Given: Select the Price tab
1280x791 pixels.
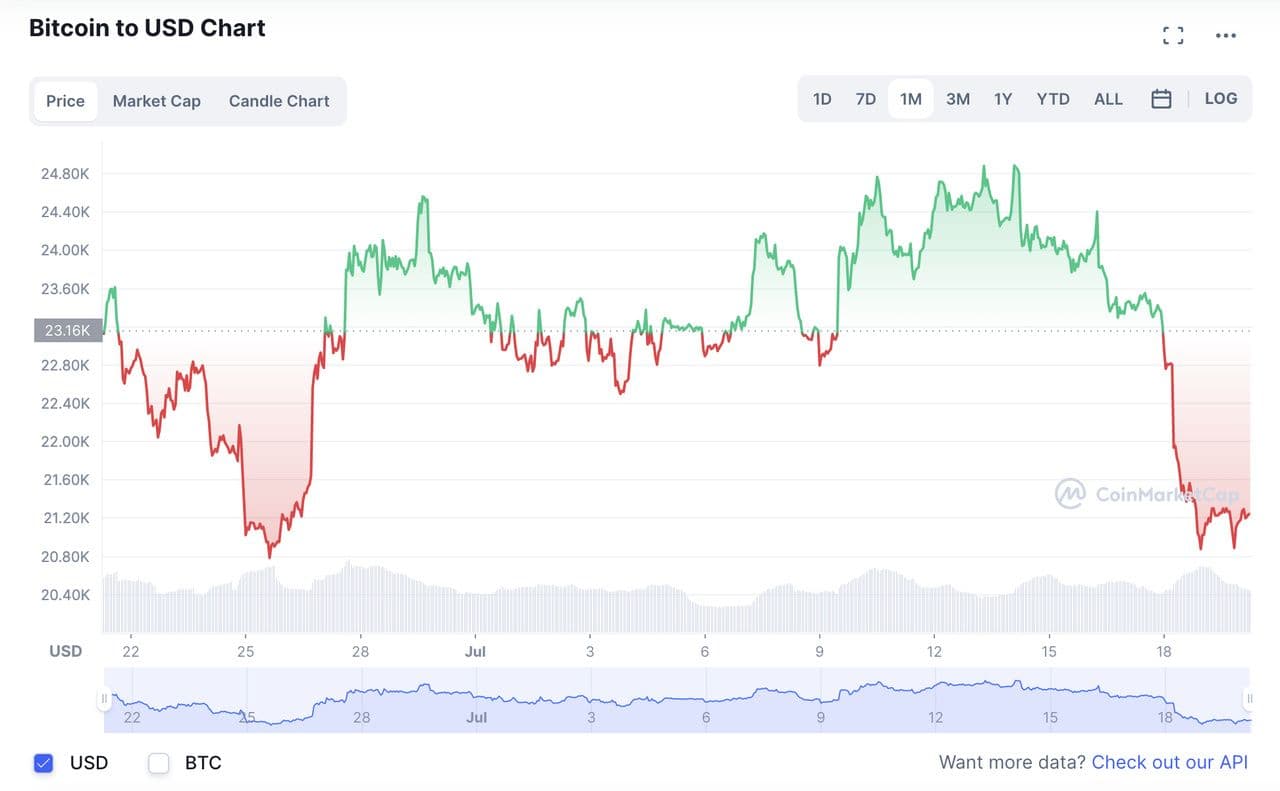Looking at the screenshot, I should (x=66, y=101).
